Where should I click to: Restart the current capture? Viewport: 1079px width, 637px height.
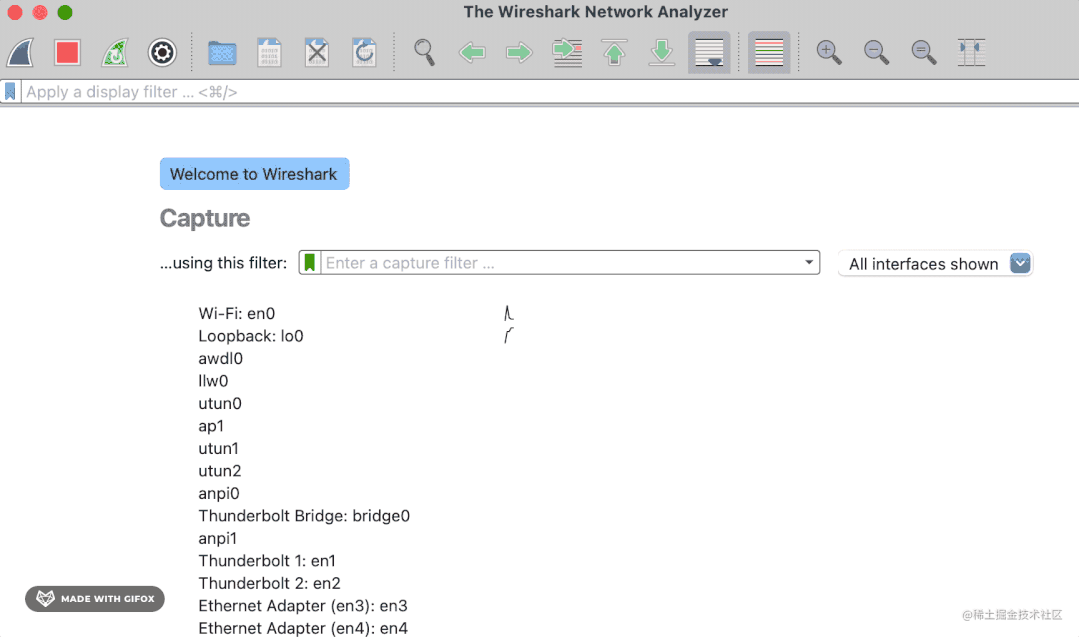[x=115, y=52]
